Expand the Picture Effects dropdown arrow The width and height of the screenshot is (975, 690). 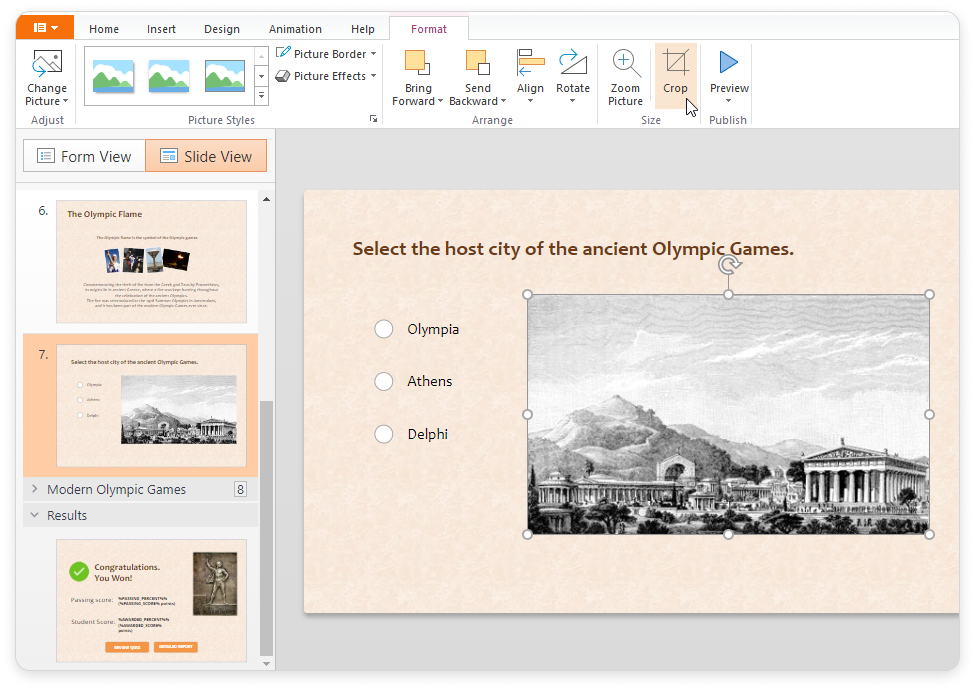373,76
